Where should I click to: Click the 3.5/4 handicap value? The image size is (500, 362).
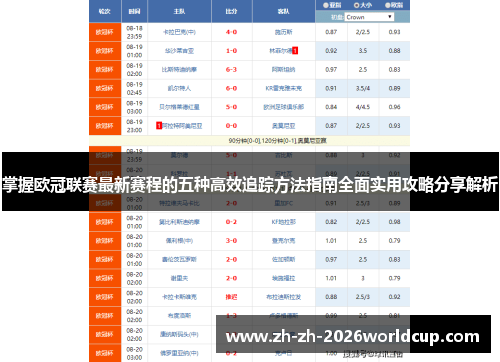(x=363, y=88)
